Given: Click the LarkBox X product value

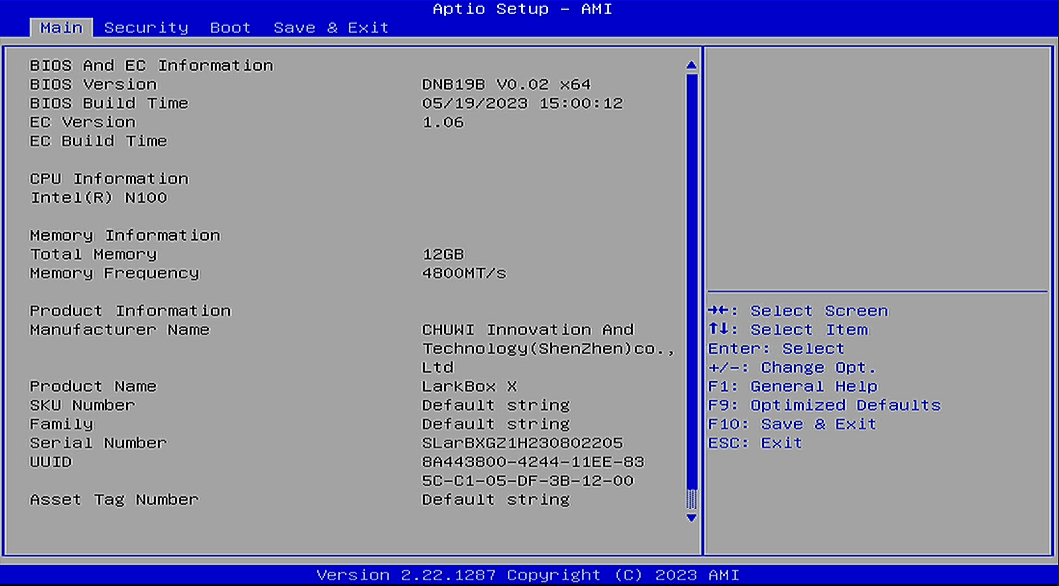Looking at the screenshot, I should point(469,387).
